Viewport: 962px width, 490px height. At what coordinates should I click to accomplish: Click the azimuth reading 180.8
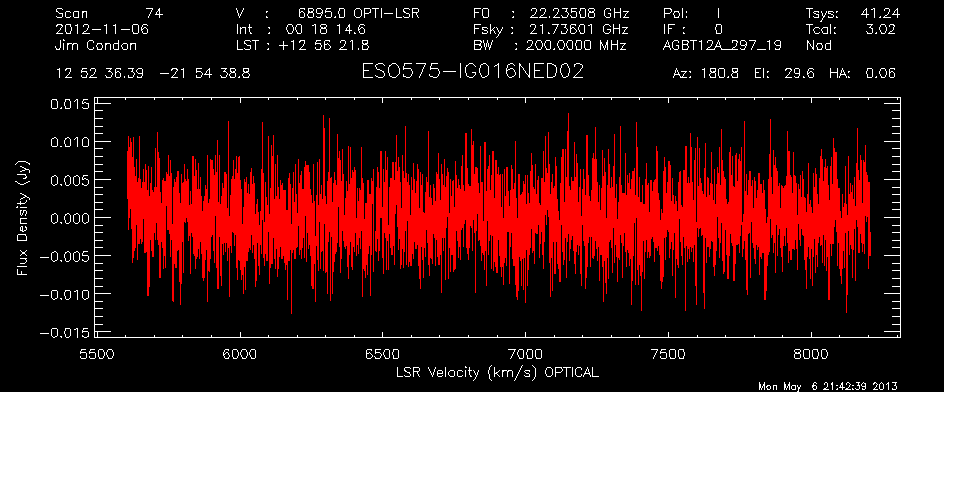tap(720, 73)
